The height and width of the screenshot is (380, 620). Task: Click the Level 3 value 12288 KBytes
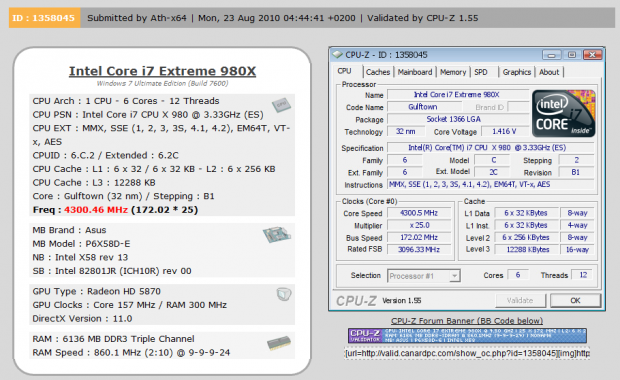[x=526, y=250]
